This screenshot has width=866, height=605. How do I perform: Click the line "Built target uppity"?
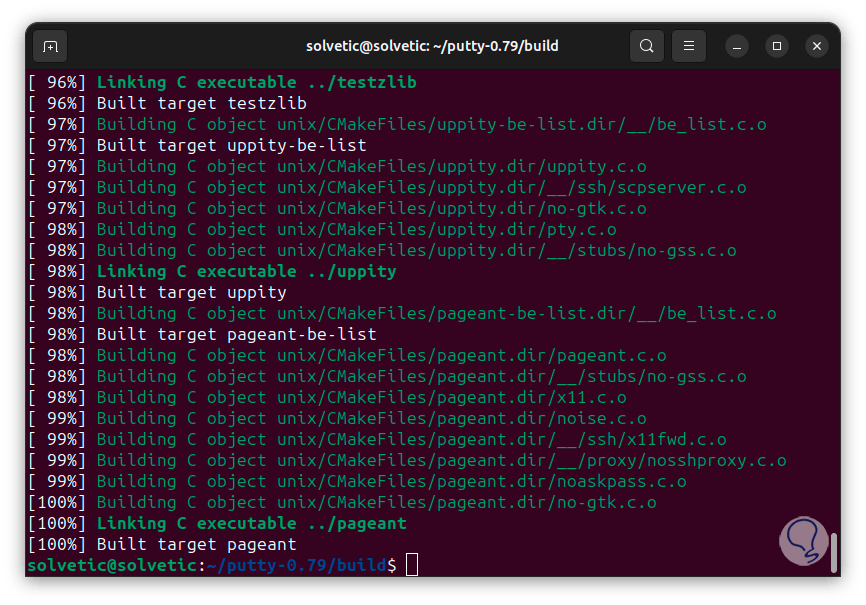click(x=157, y=292)
